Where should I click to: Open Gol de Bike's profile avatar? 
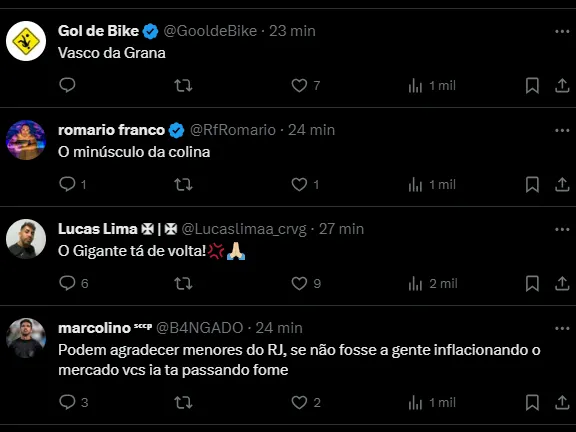coord(26,41)
